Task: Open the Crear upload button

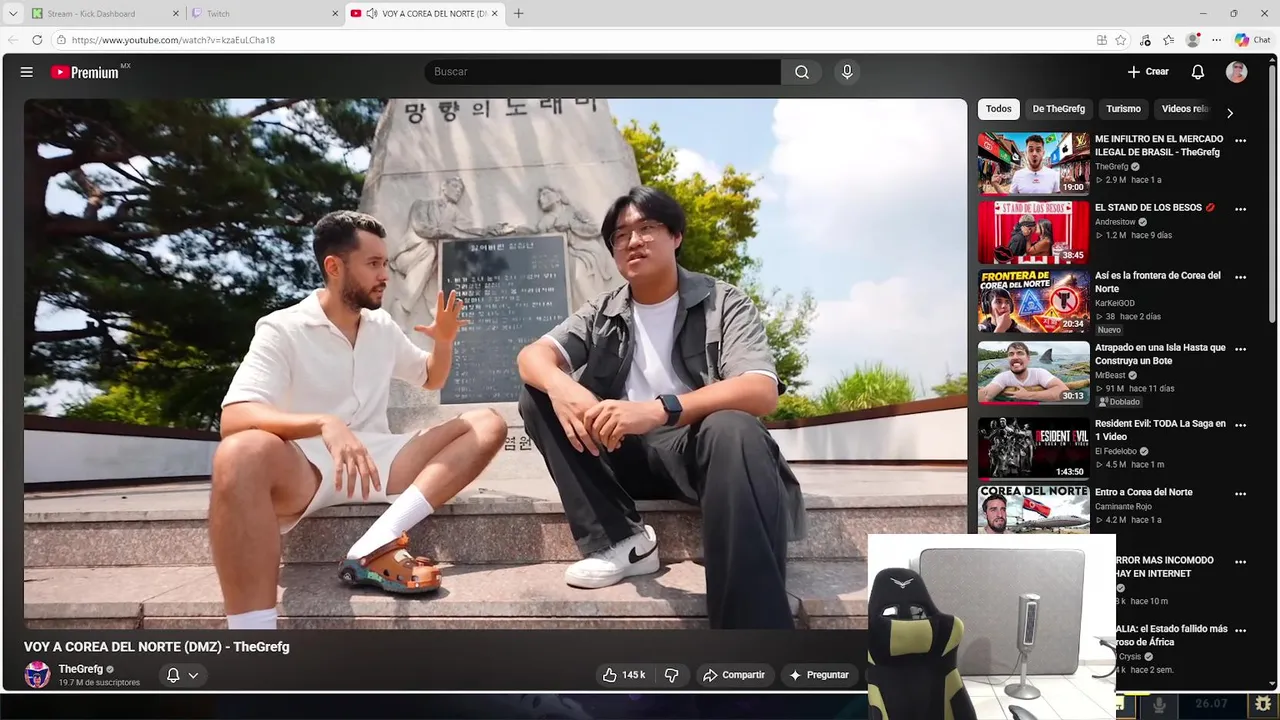Action: (1148, 72)
